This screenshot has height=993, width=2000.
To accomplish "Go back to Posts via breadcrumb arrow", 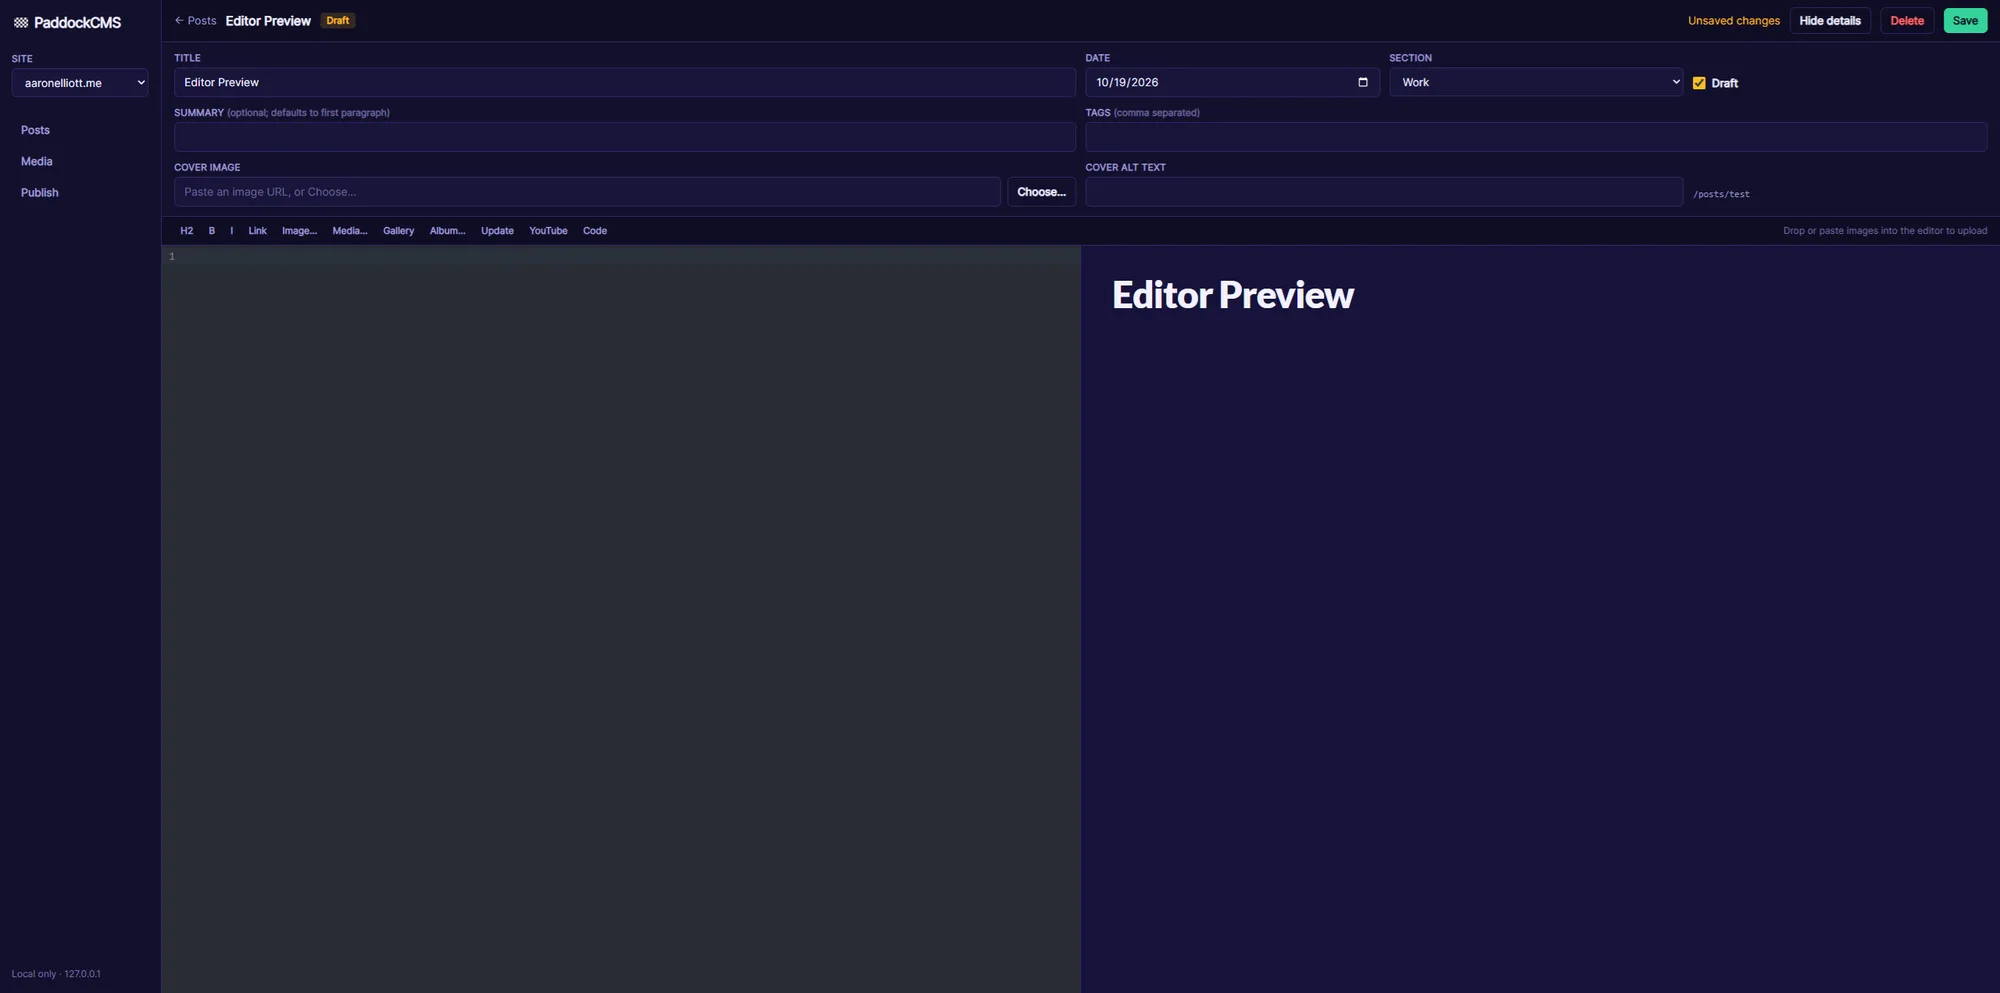I will 195,20.
